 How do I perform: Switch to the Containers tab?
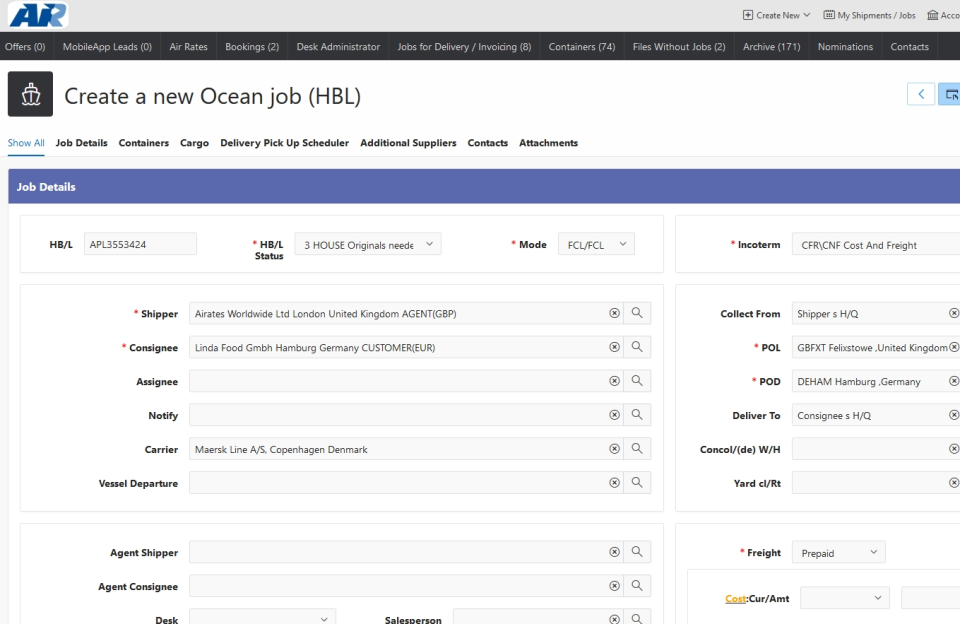click(143, 143)
